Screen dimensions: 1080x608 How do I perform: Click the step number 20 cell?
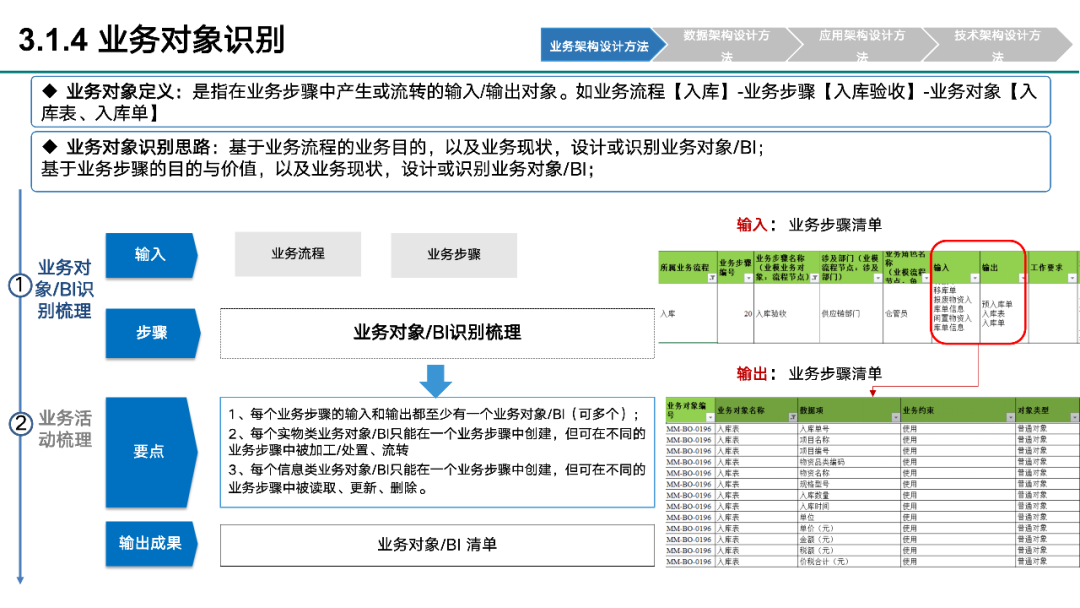[x=736, y=314]
